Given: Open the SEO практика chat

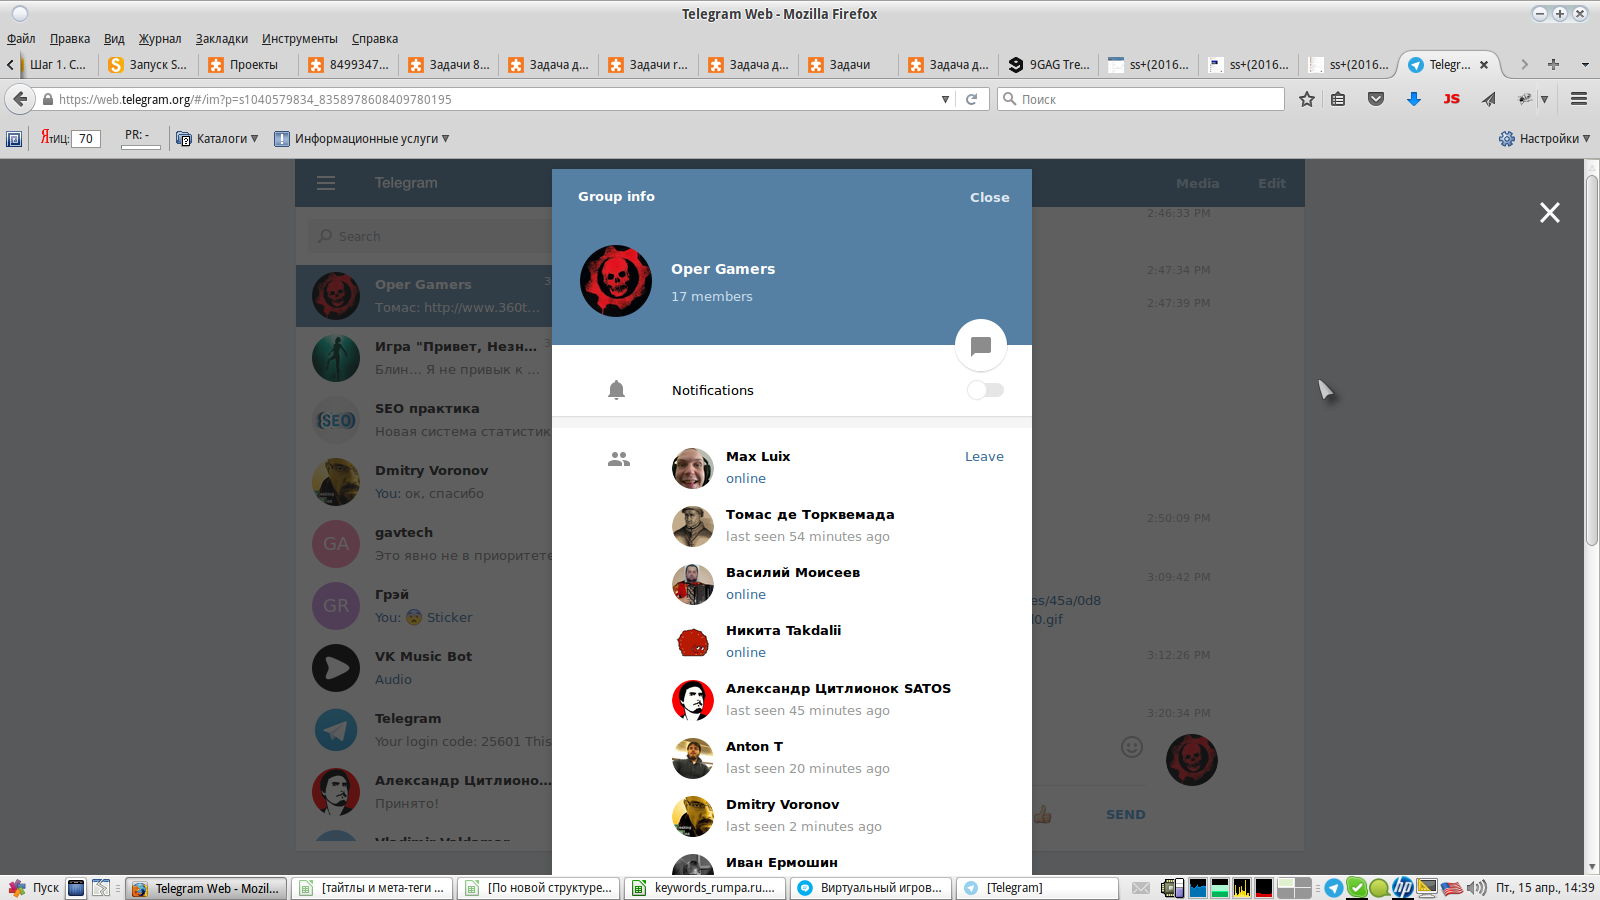Looking at the screenshot, I should click(424, 420).
